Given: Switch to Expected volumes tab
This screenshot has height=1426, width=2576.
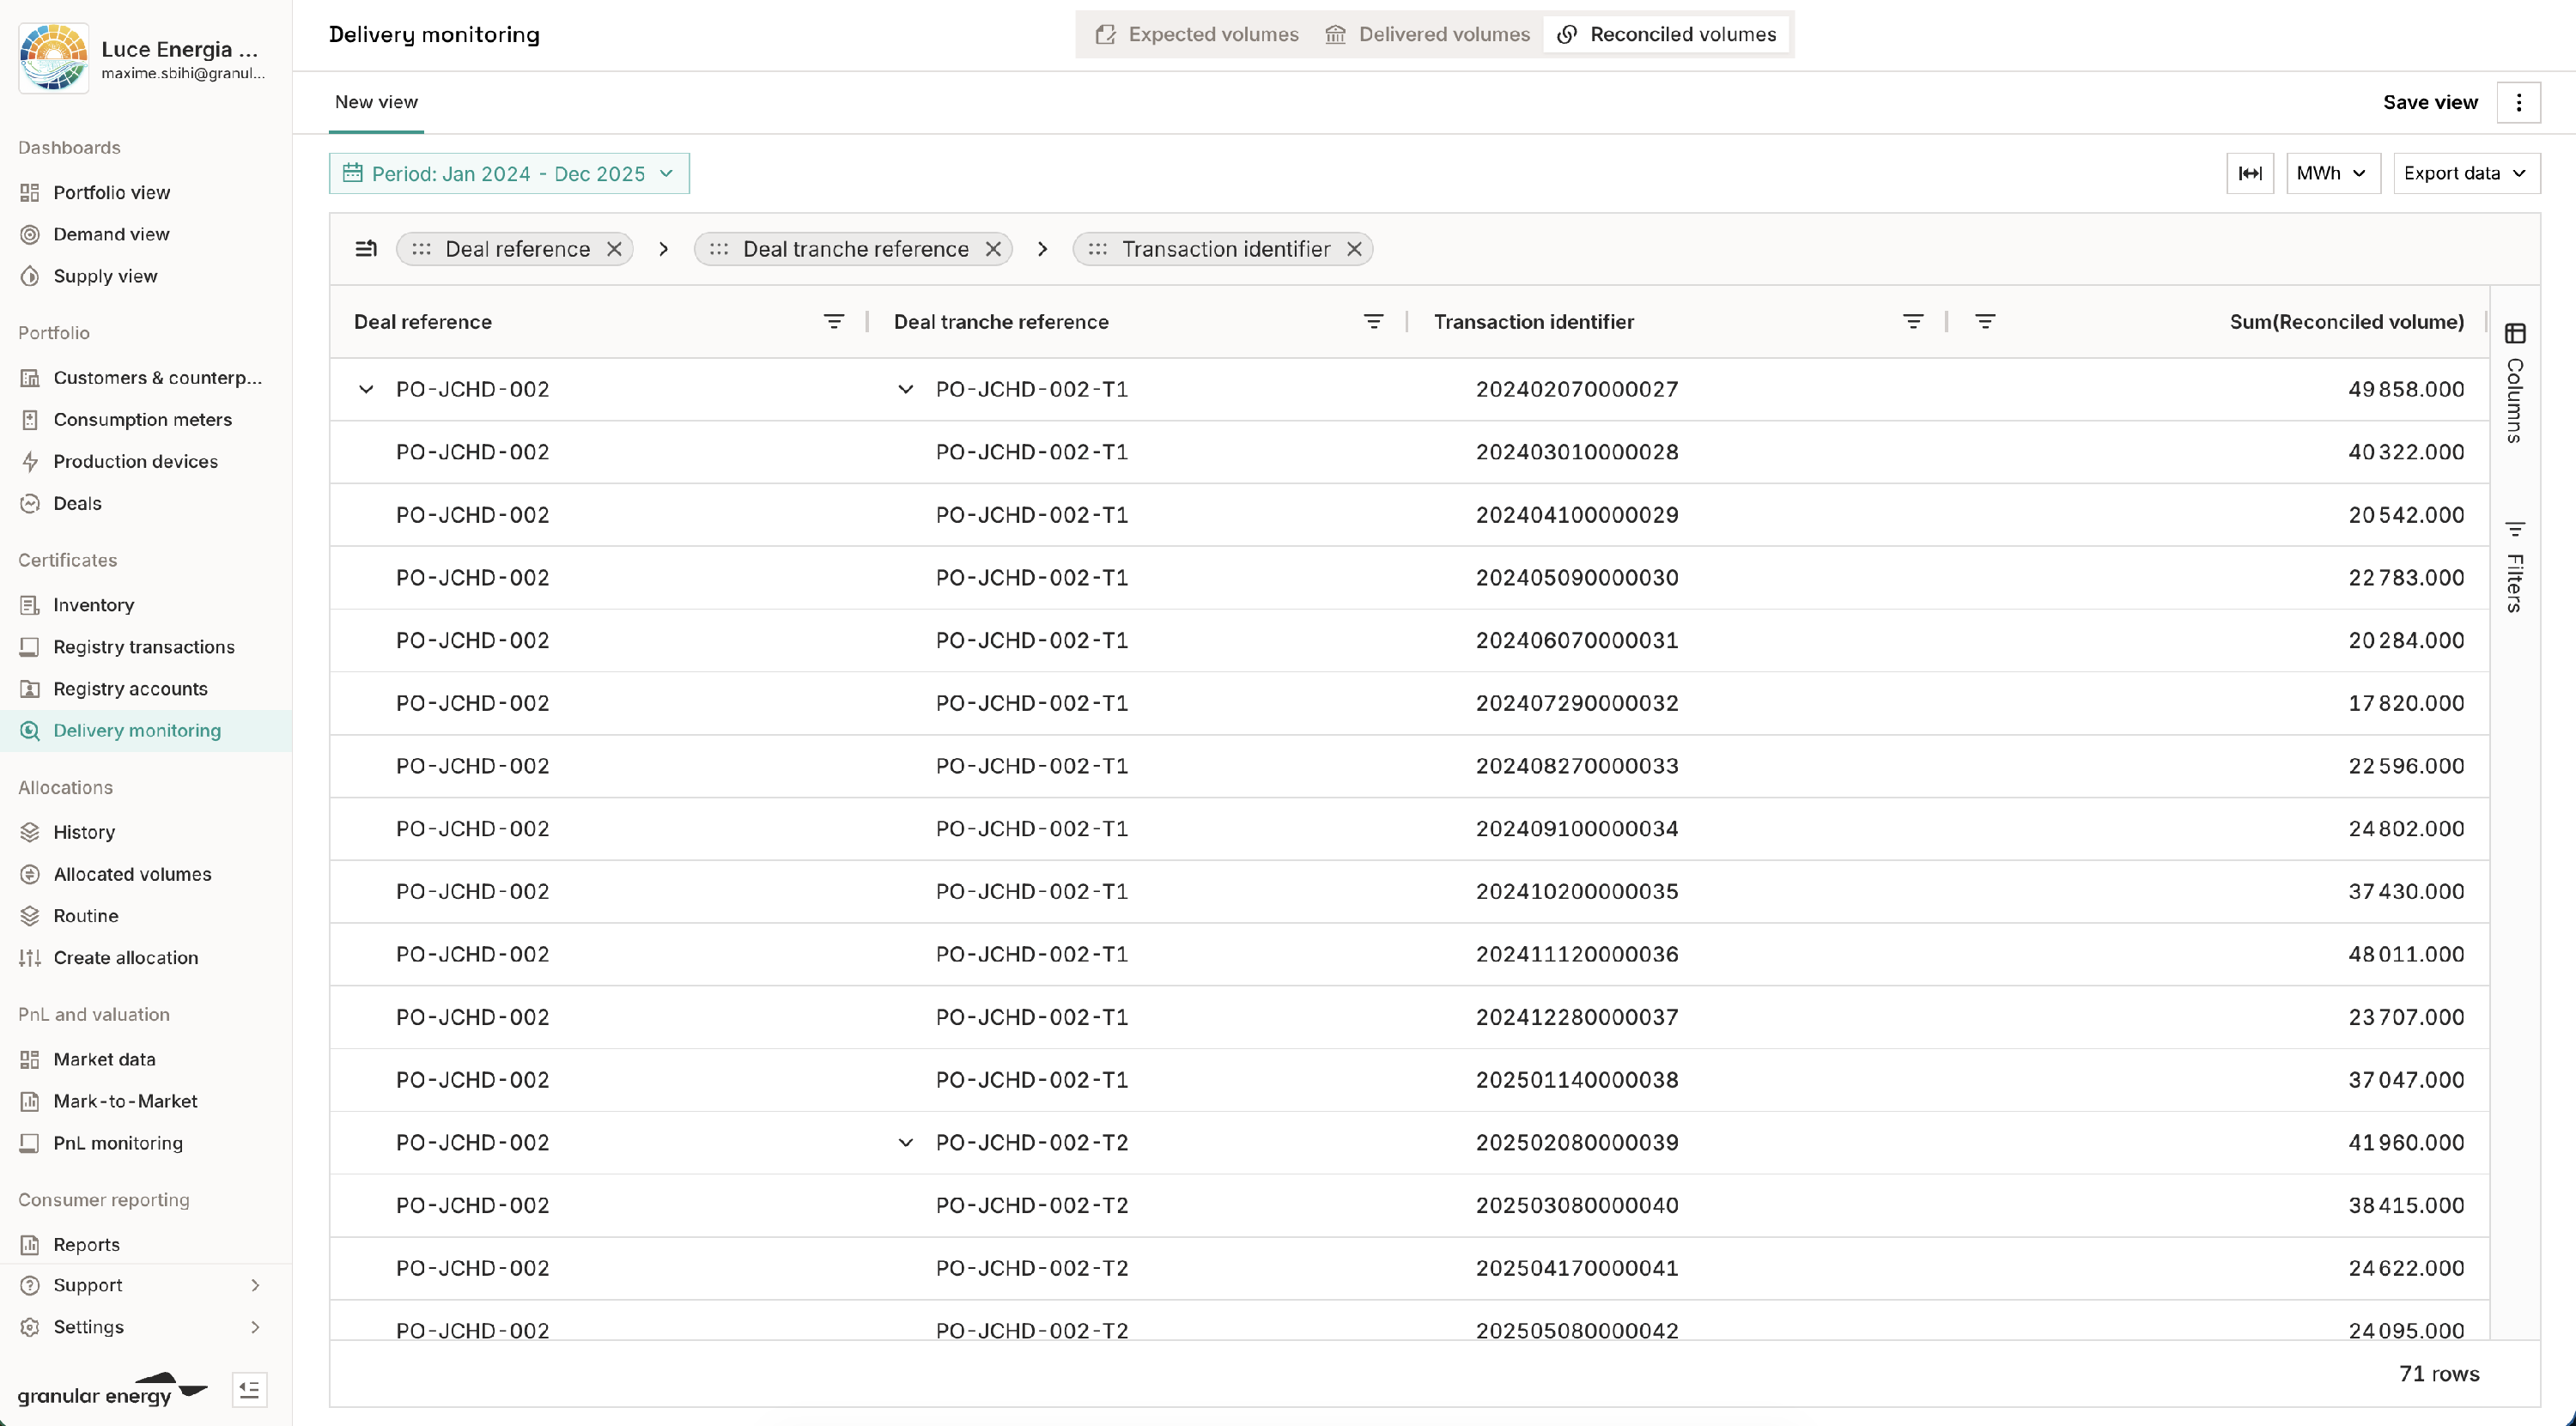Looking at the screenshot, I should point(1197,34).
